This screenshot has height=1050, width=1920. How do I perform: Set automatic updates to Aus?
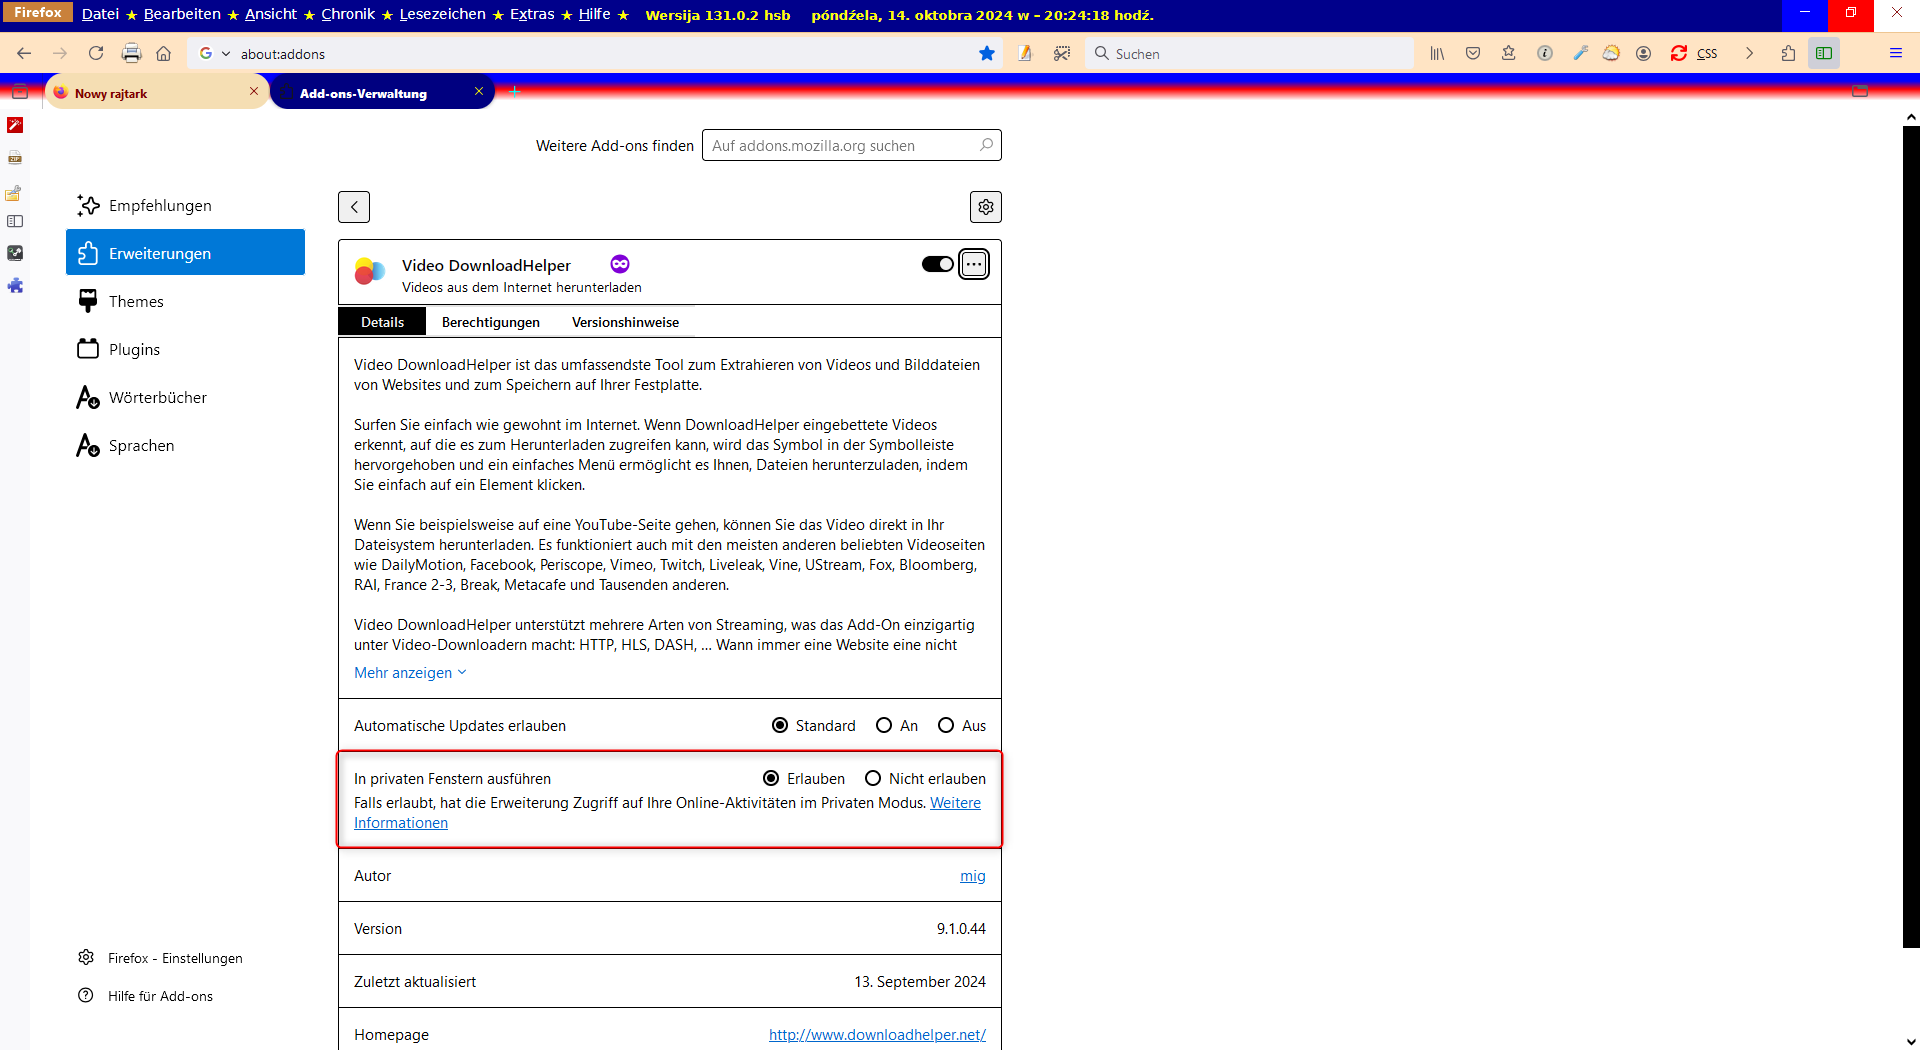coord(946,726)
